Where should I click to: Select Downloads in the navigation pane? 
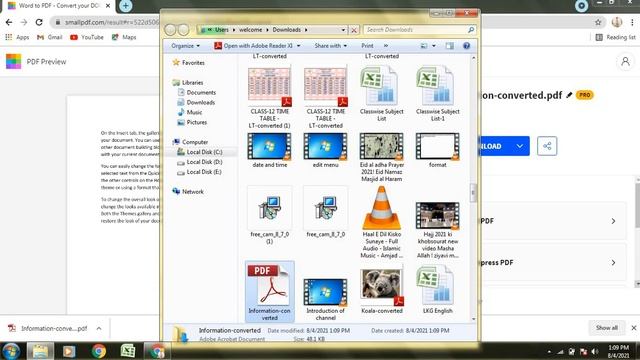[196, 102]
